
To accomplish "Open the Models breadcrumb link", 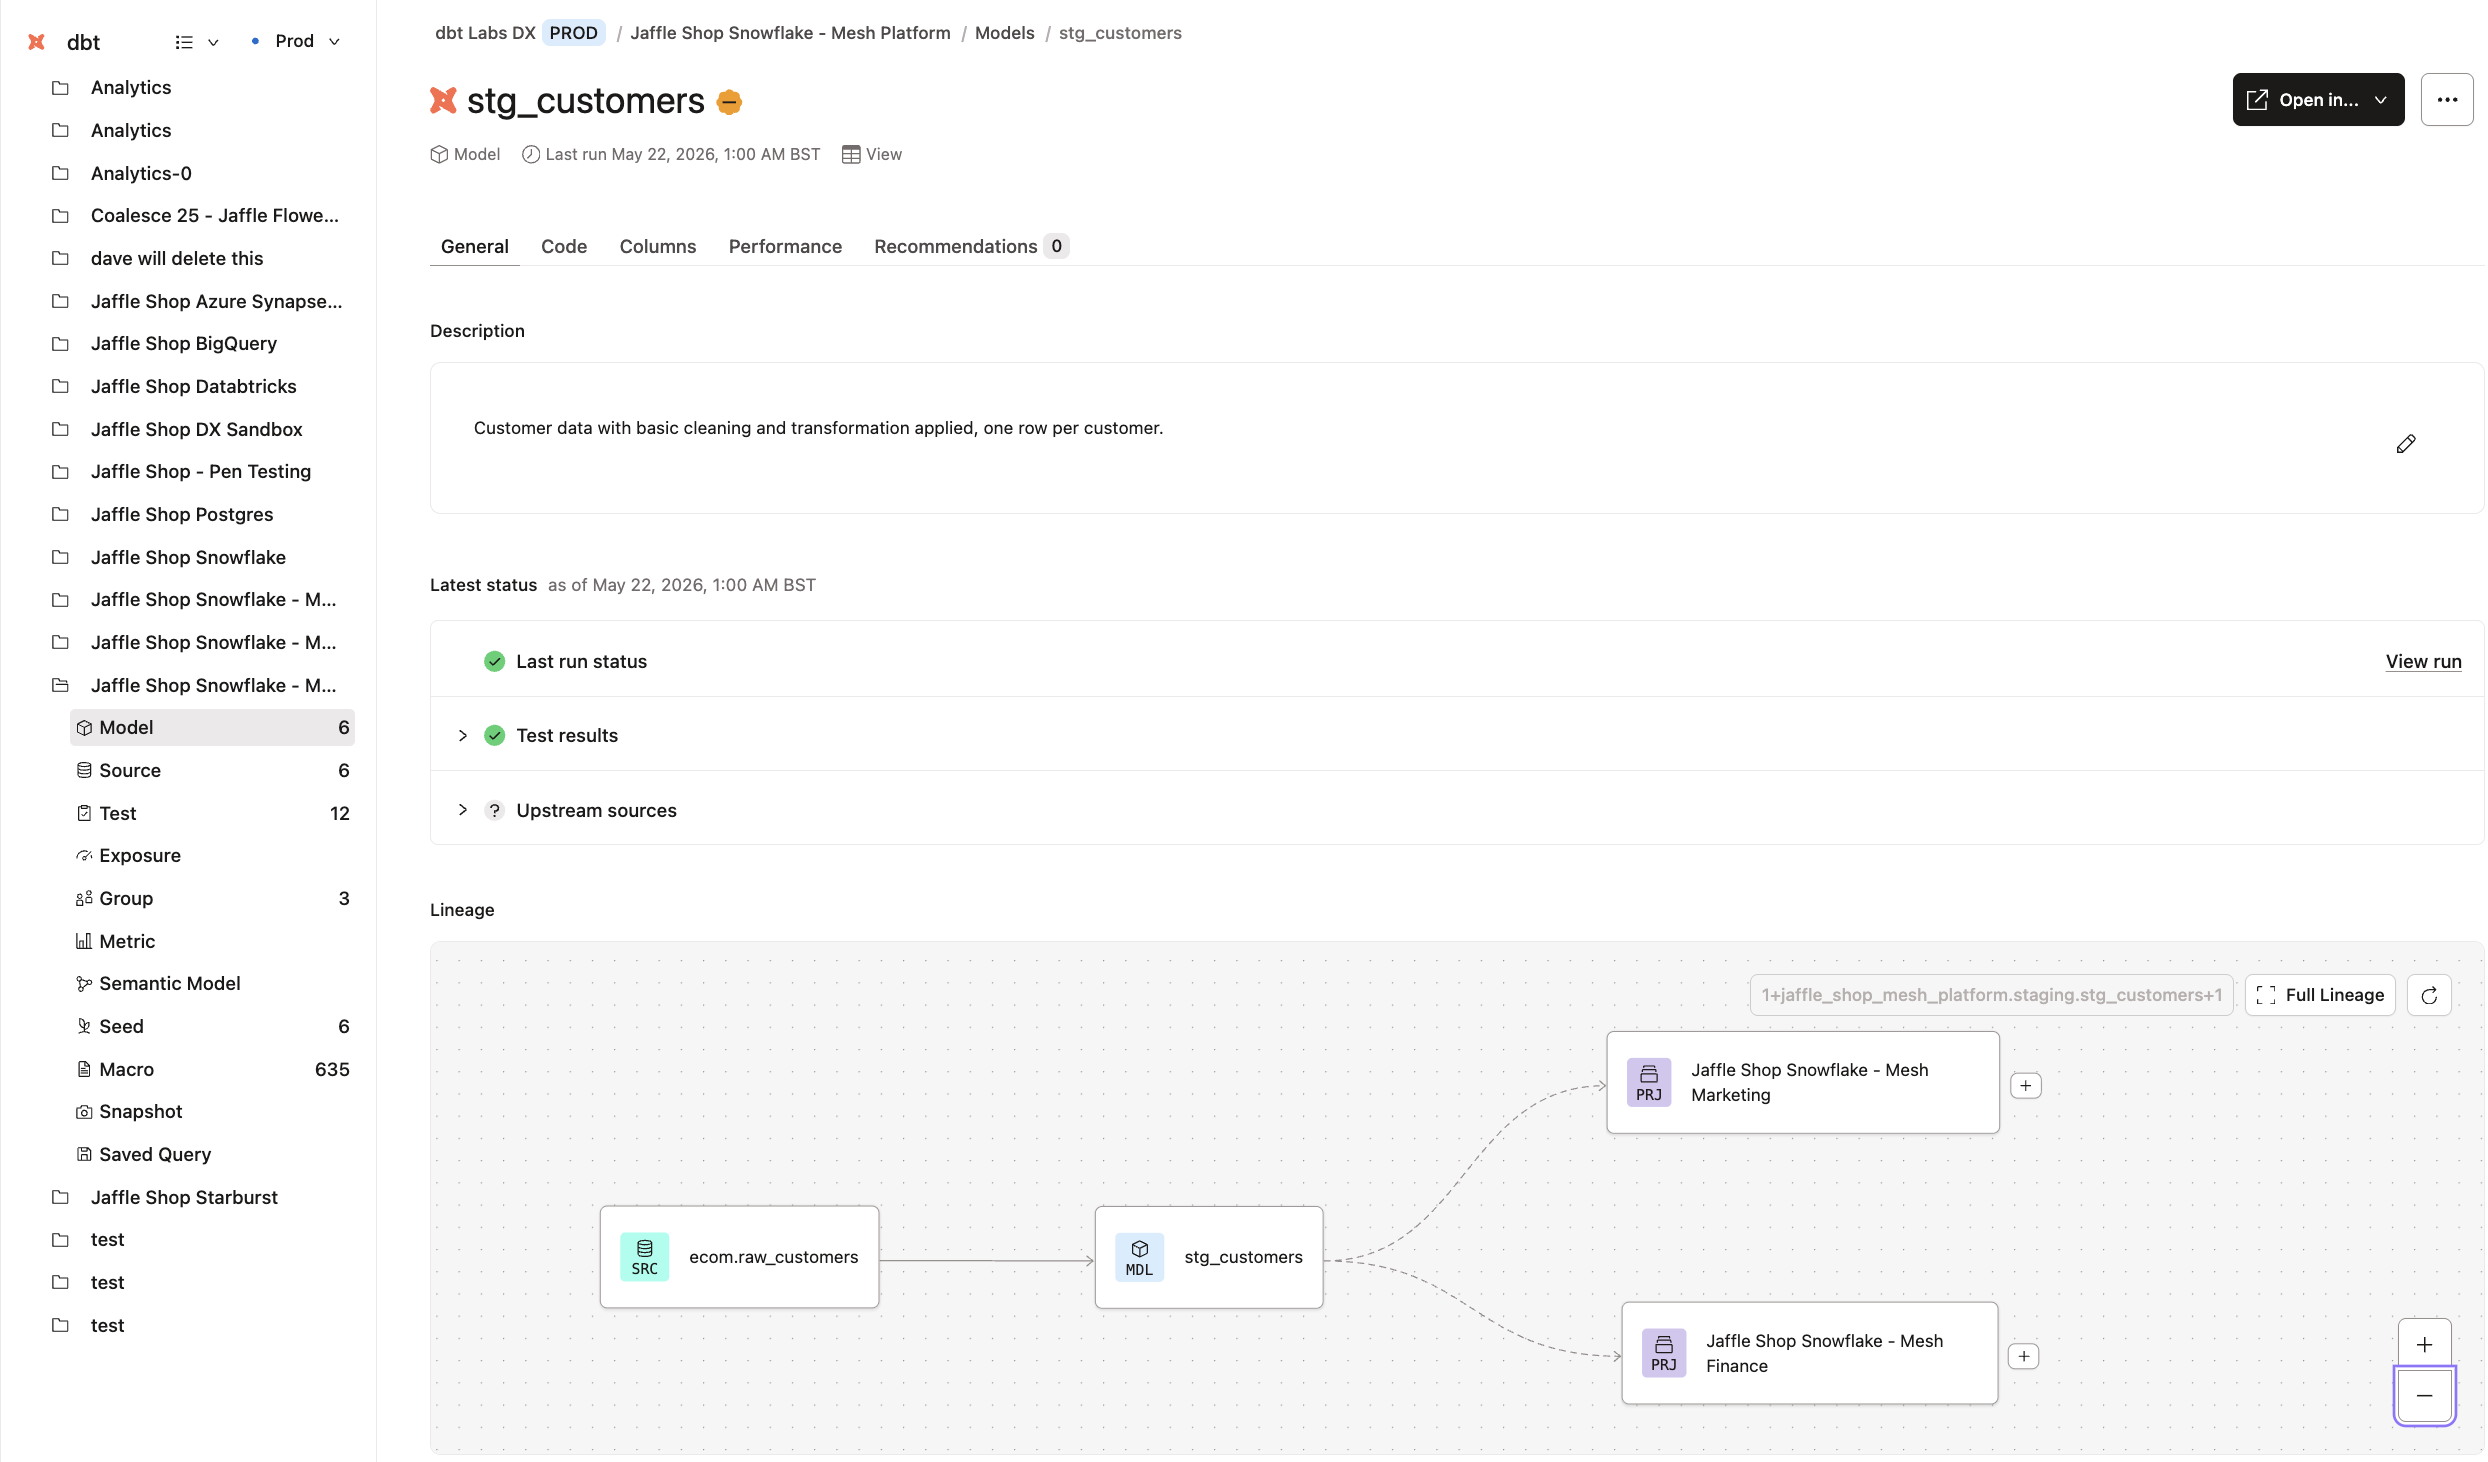I will tap(1004, 33).
